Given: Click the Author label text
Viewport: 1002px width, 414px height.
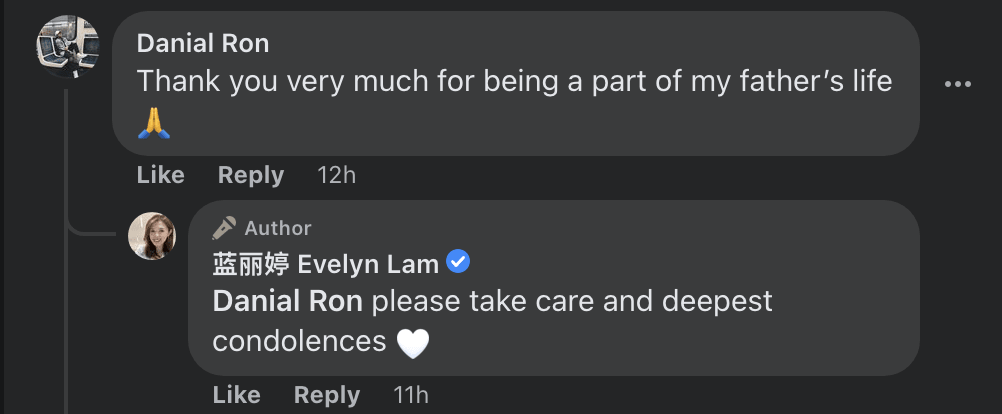Looking at the screenshot, I should coord(278,228).
